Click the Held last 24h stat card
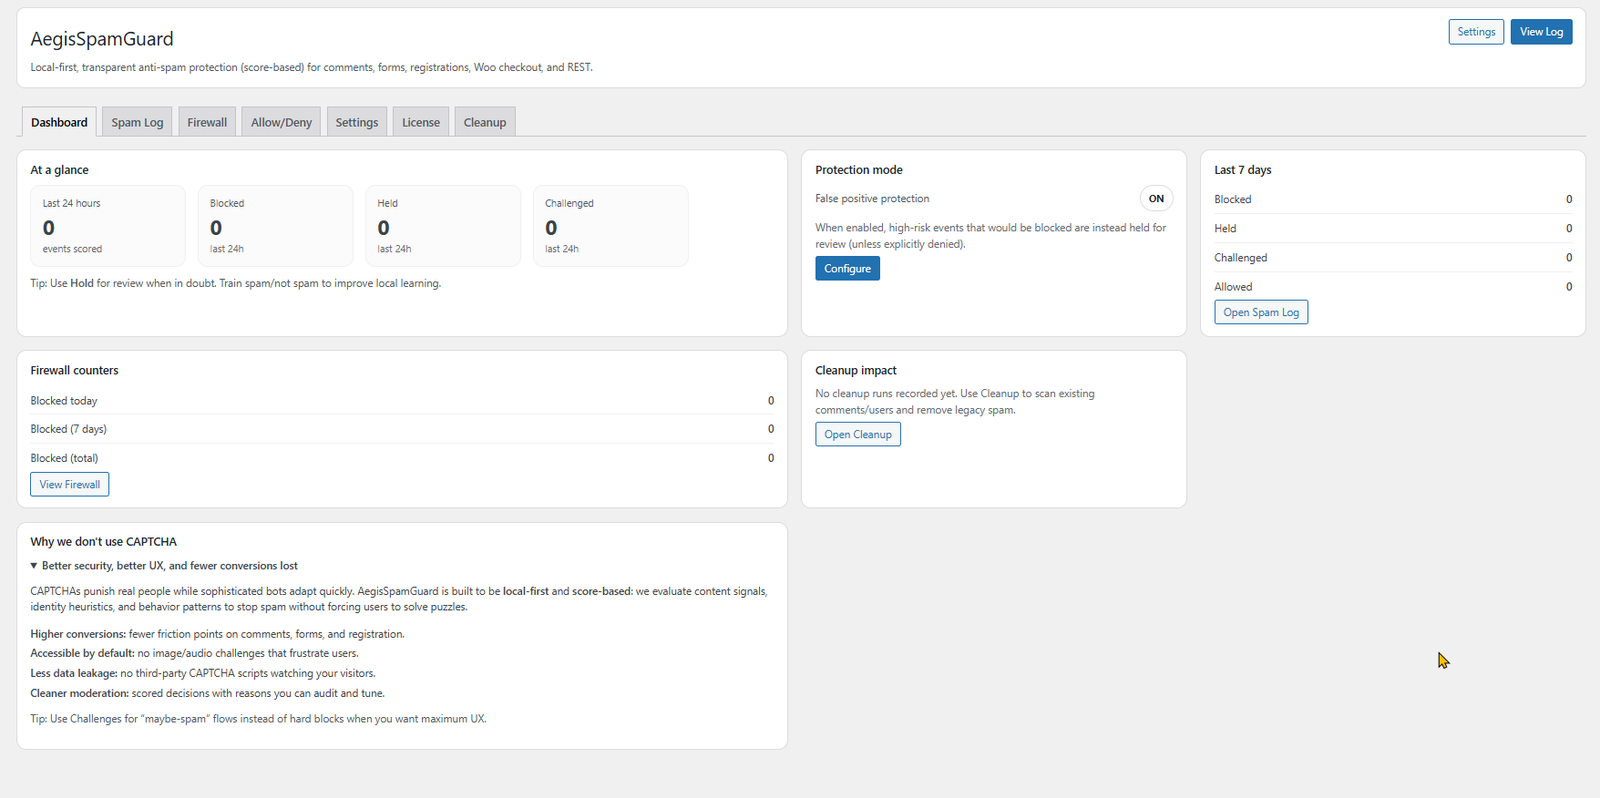 pos(443,226)
